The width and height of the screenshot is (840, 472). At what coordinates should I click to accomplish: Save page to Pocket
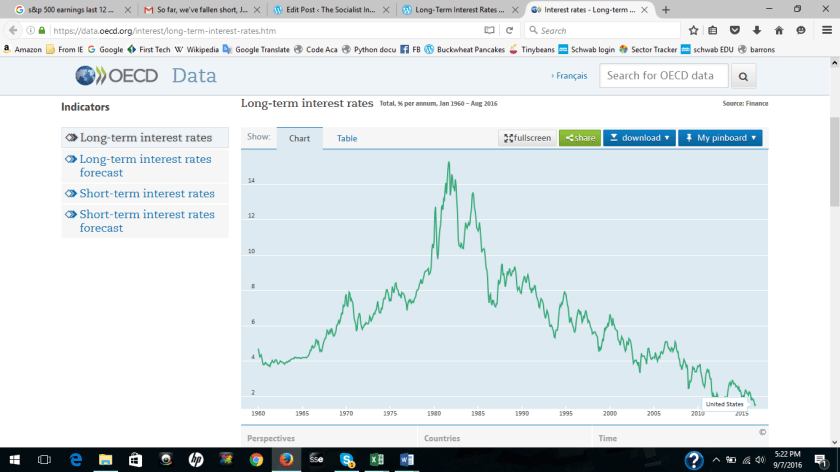[736, 30]
